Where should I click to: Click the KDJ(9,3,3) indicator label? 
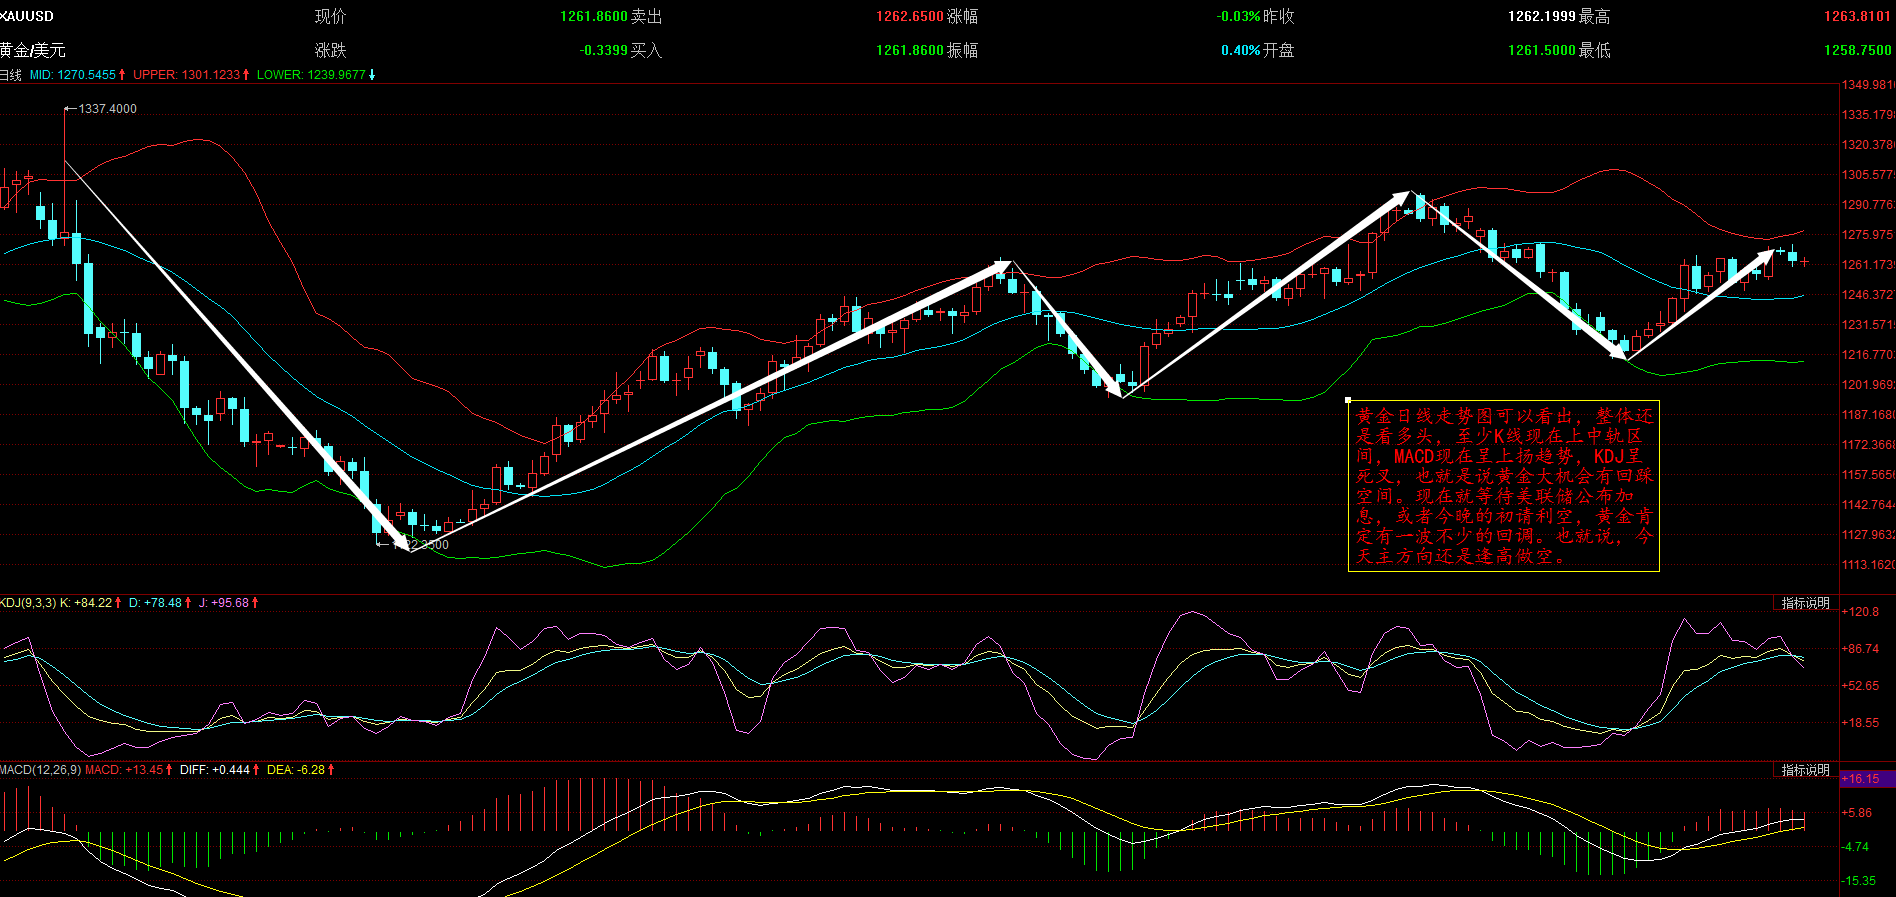pos(28,603)
